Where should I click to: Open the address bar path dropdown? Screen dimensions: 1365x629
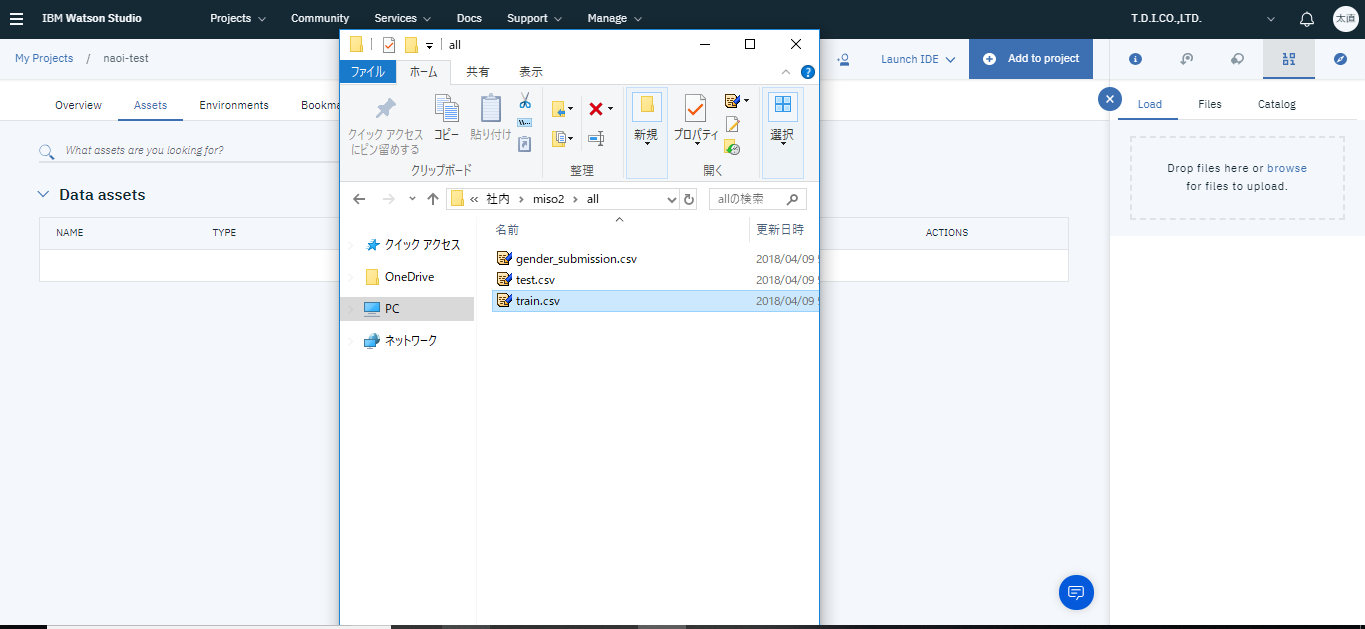coord(671,199)
